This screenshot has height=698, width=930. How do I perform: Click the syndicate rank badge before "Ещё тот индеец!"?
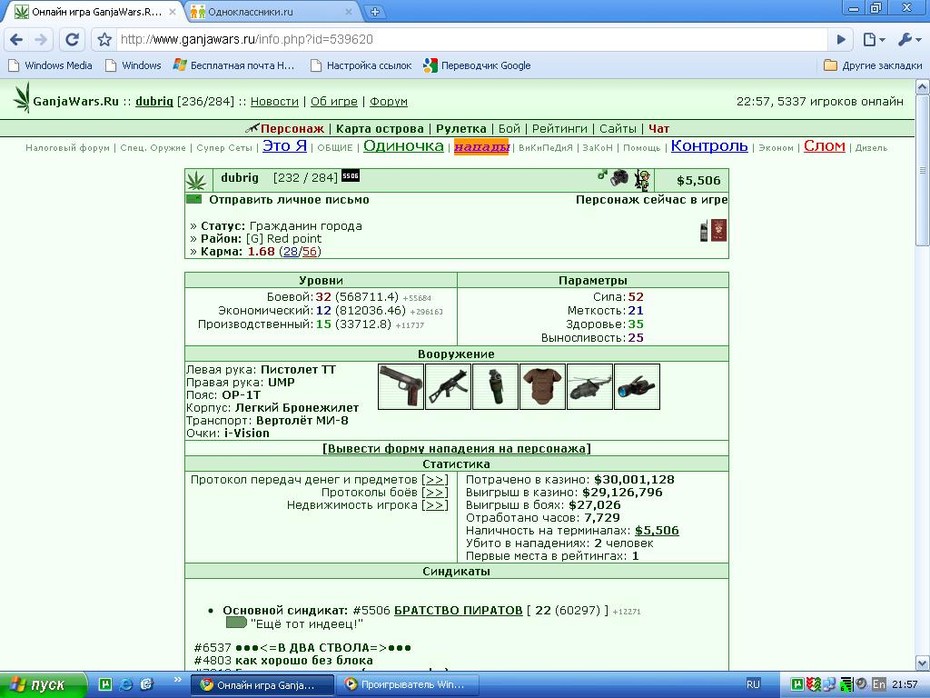236,623
